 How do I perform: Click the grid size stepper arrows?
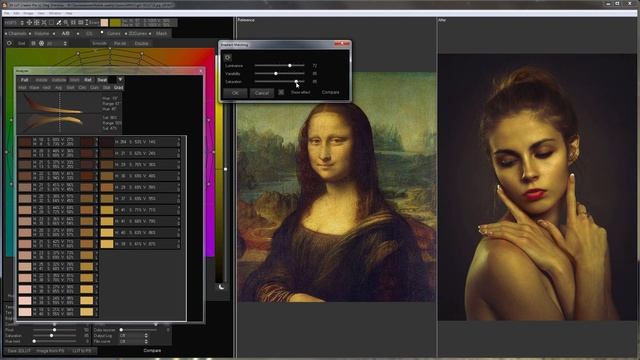65,43
